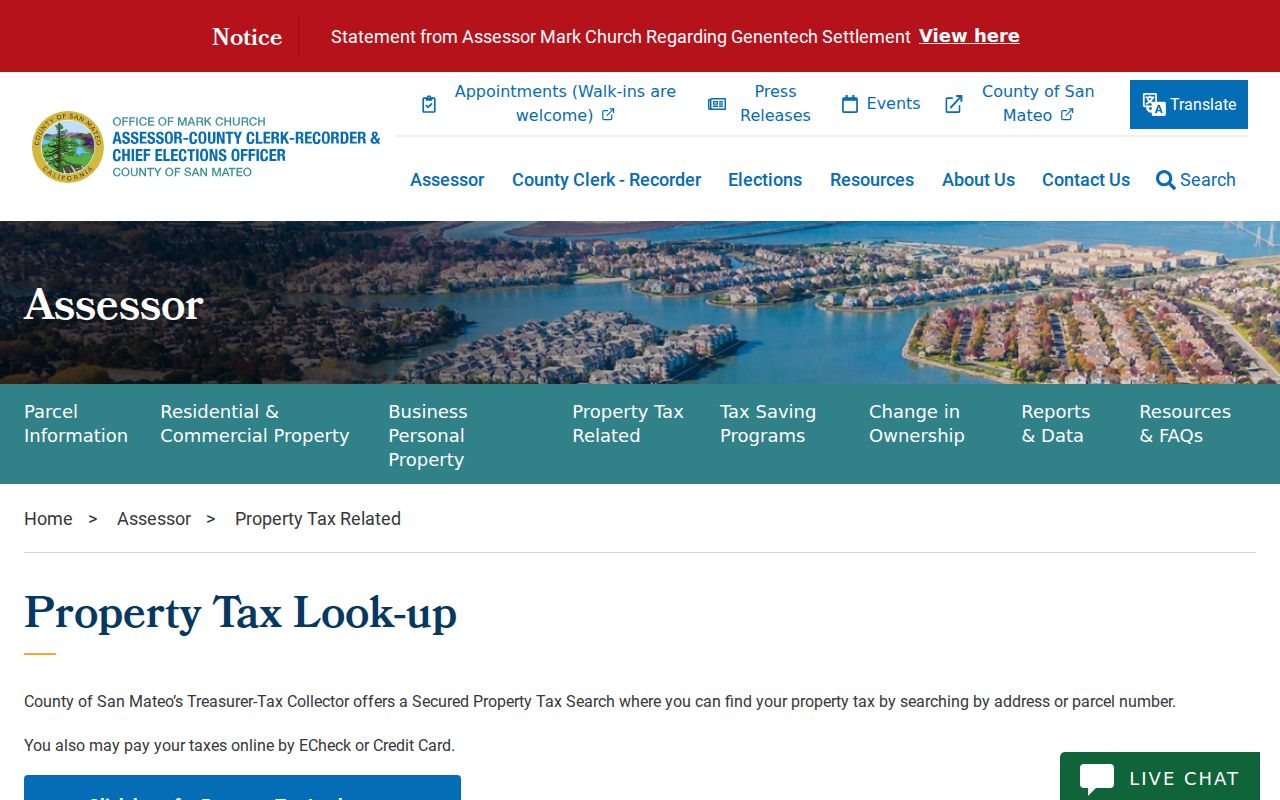Open the Elections menu
1280x800 pixels.
pos(765,180)
